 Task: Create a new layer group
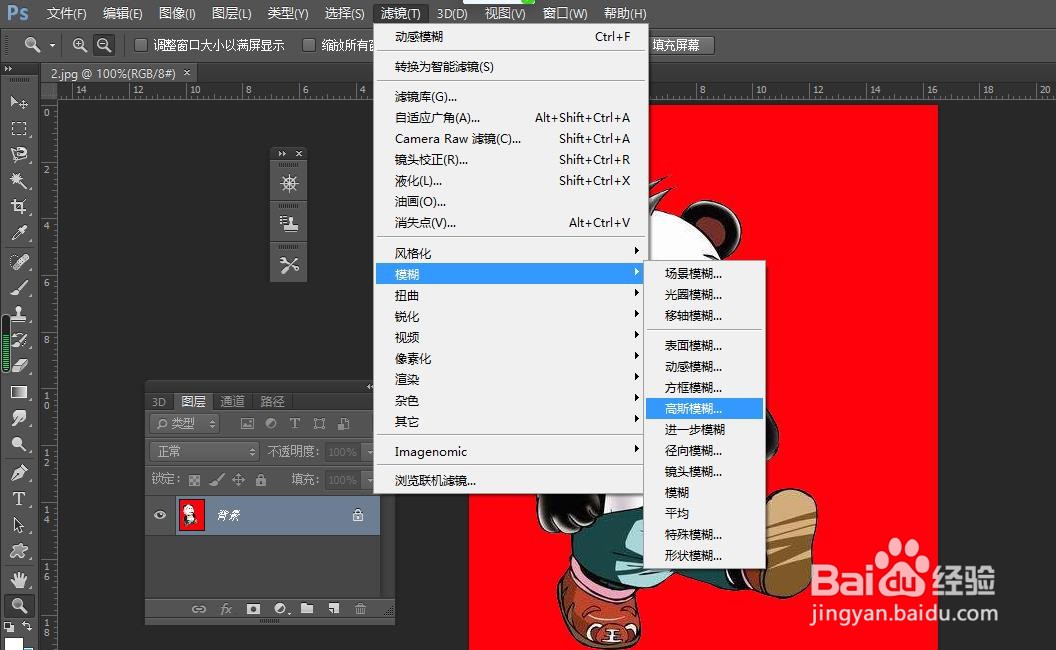[x=307, y=609]
